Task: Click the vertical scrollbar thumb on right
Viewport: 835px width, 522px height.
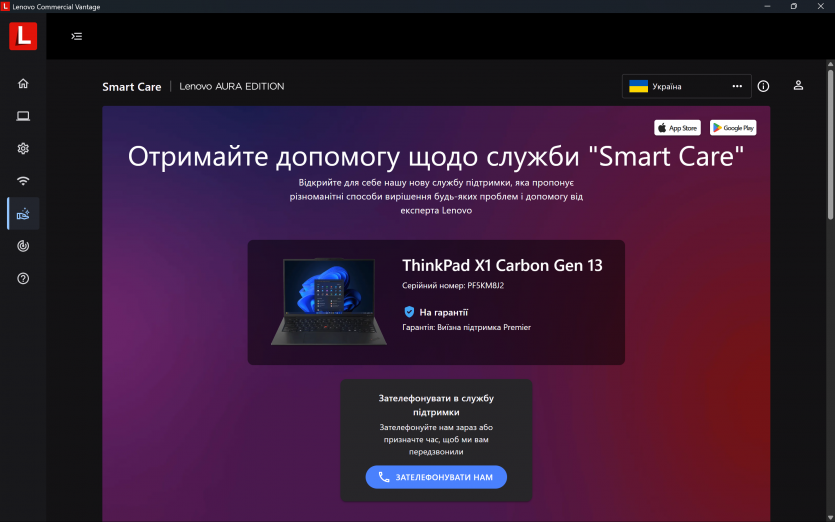Action: (x=830, y=144)
